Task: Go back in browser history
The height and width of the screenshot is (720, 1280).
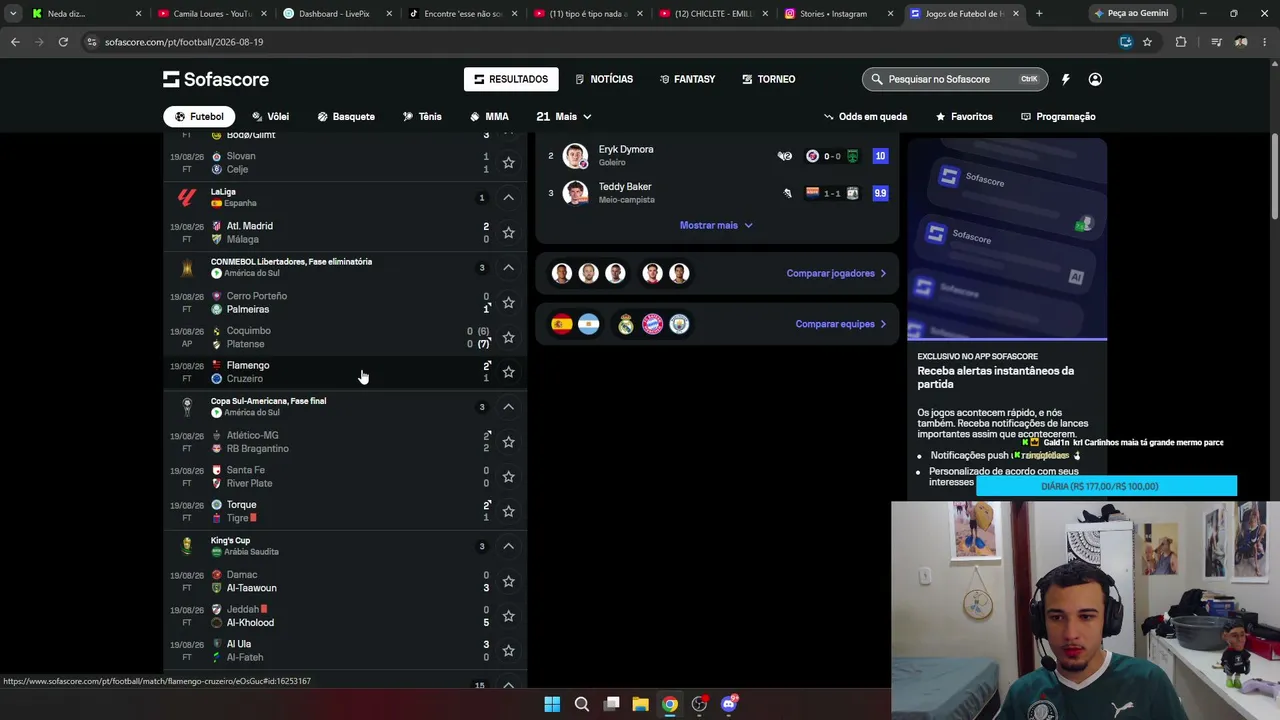Action: 15,42
